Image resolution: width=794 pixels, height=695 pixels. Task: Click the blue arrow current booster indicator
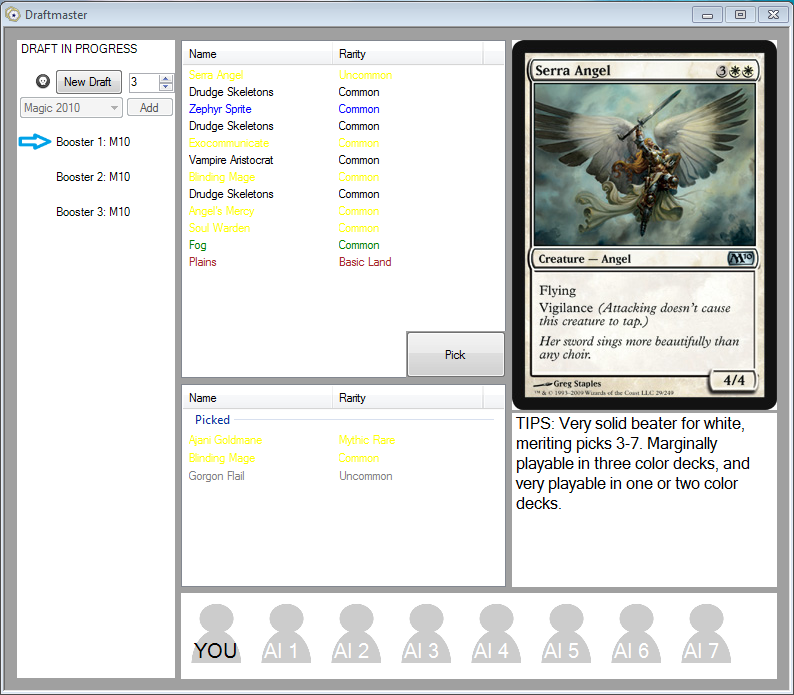tap(34, 142)
